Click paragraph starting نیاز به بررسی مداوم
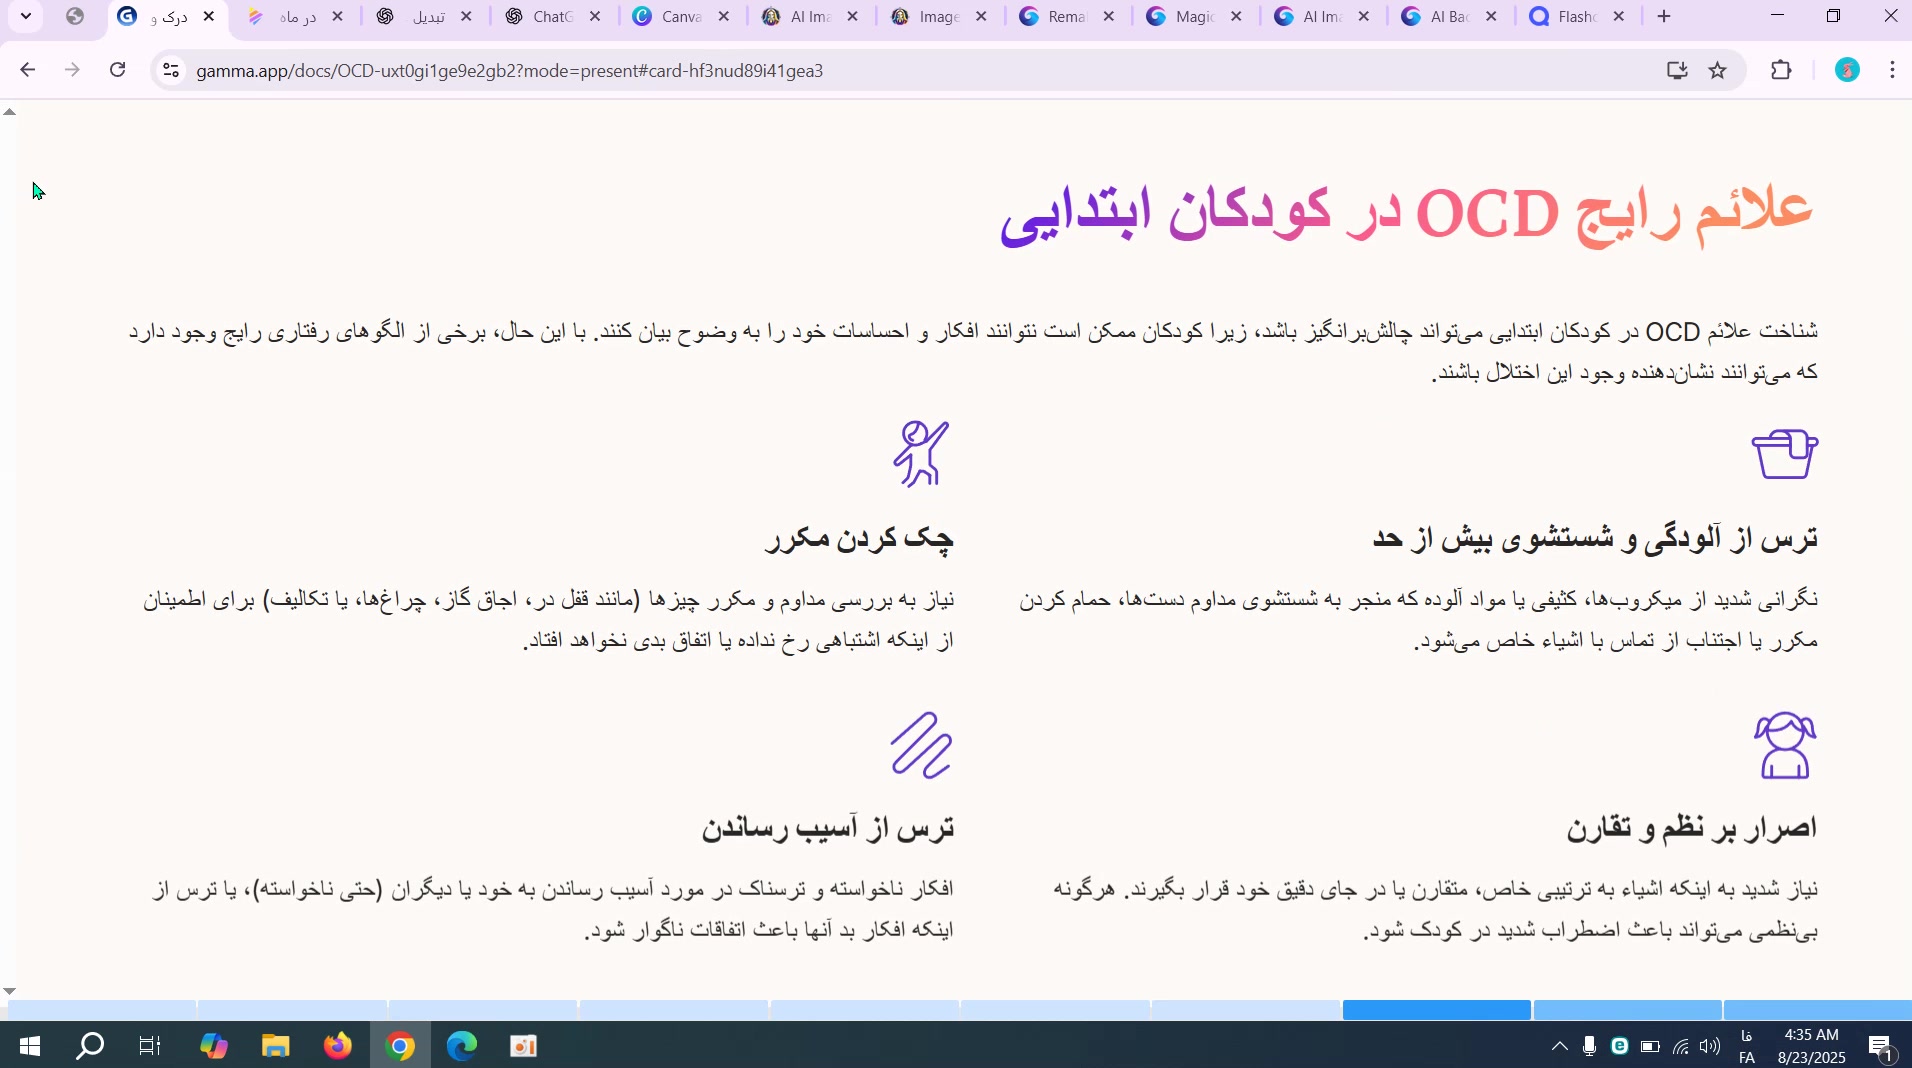The width and height of the screenshot is (1912, 1068). (x=549, y=621)
